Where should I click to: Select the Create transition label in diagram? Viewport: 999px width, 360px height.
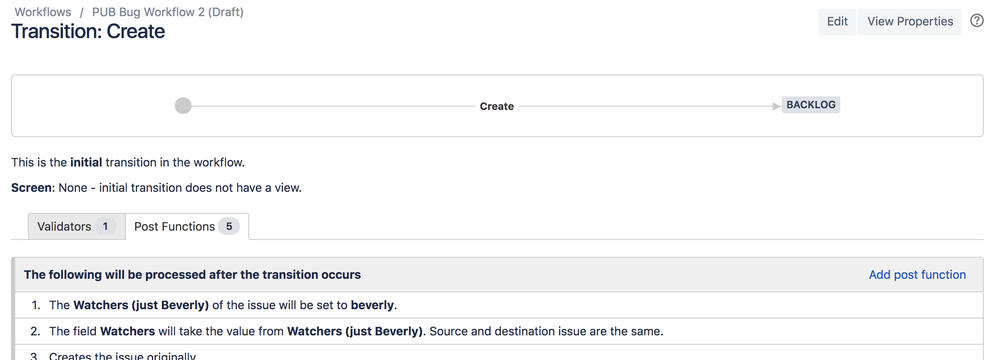[497, 106]
